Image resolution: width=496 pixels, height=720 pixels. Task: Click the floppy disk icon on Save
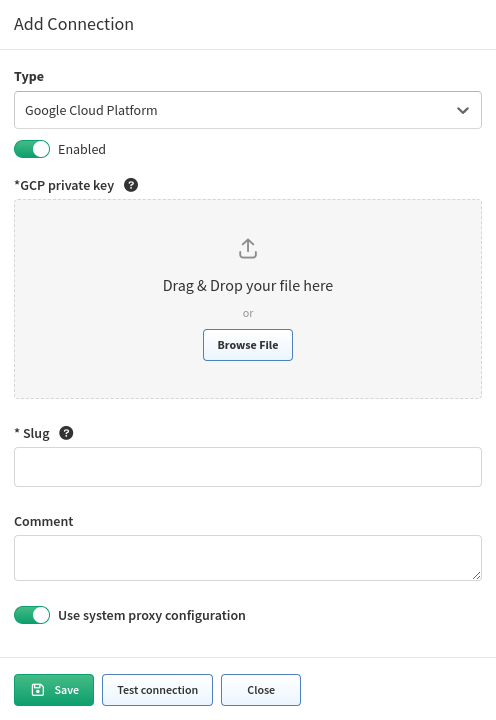click(38, 690)
